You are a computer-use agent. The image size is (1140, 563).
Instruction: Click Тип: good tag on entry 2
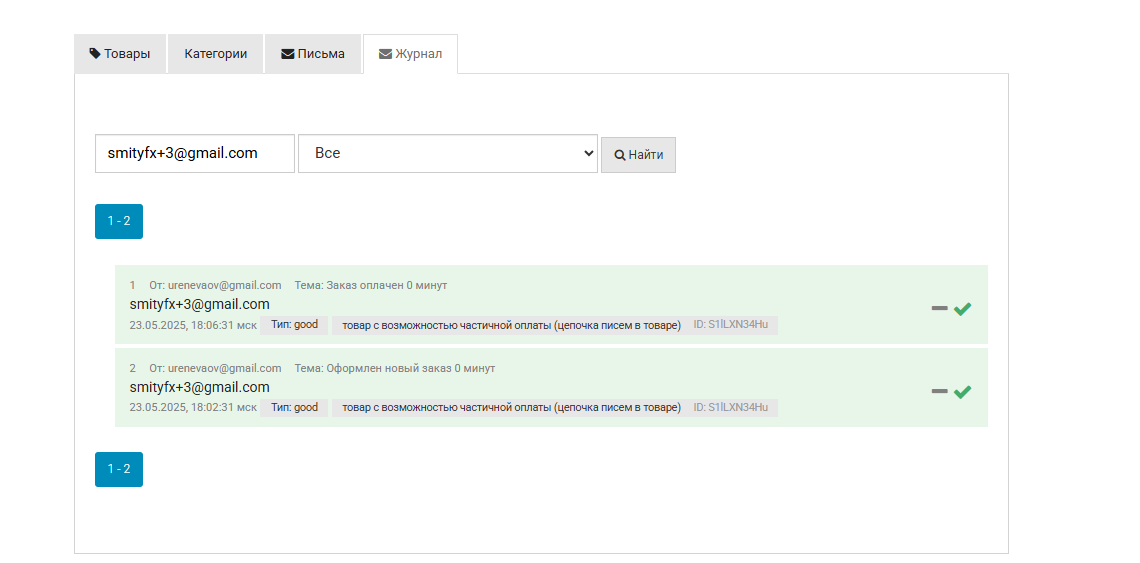294,407
